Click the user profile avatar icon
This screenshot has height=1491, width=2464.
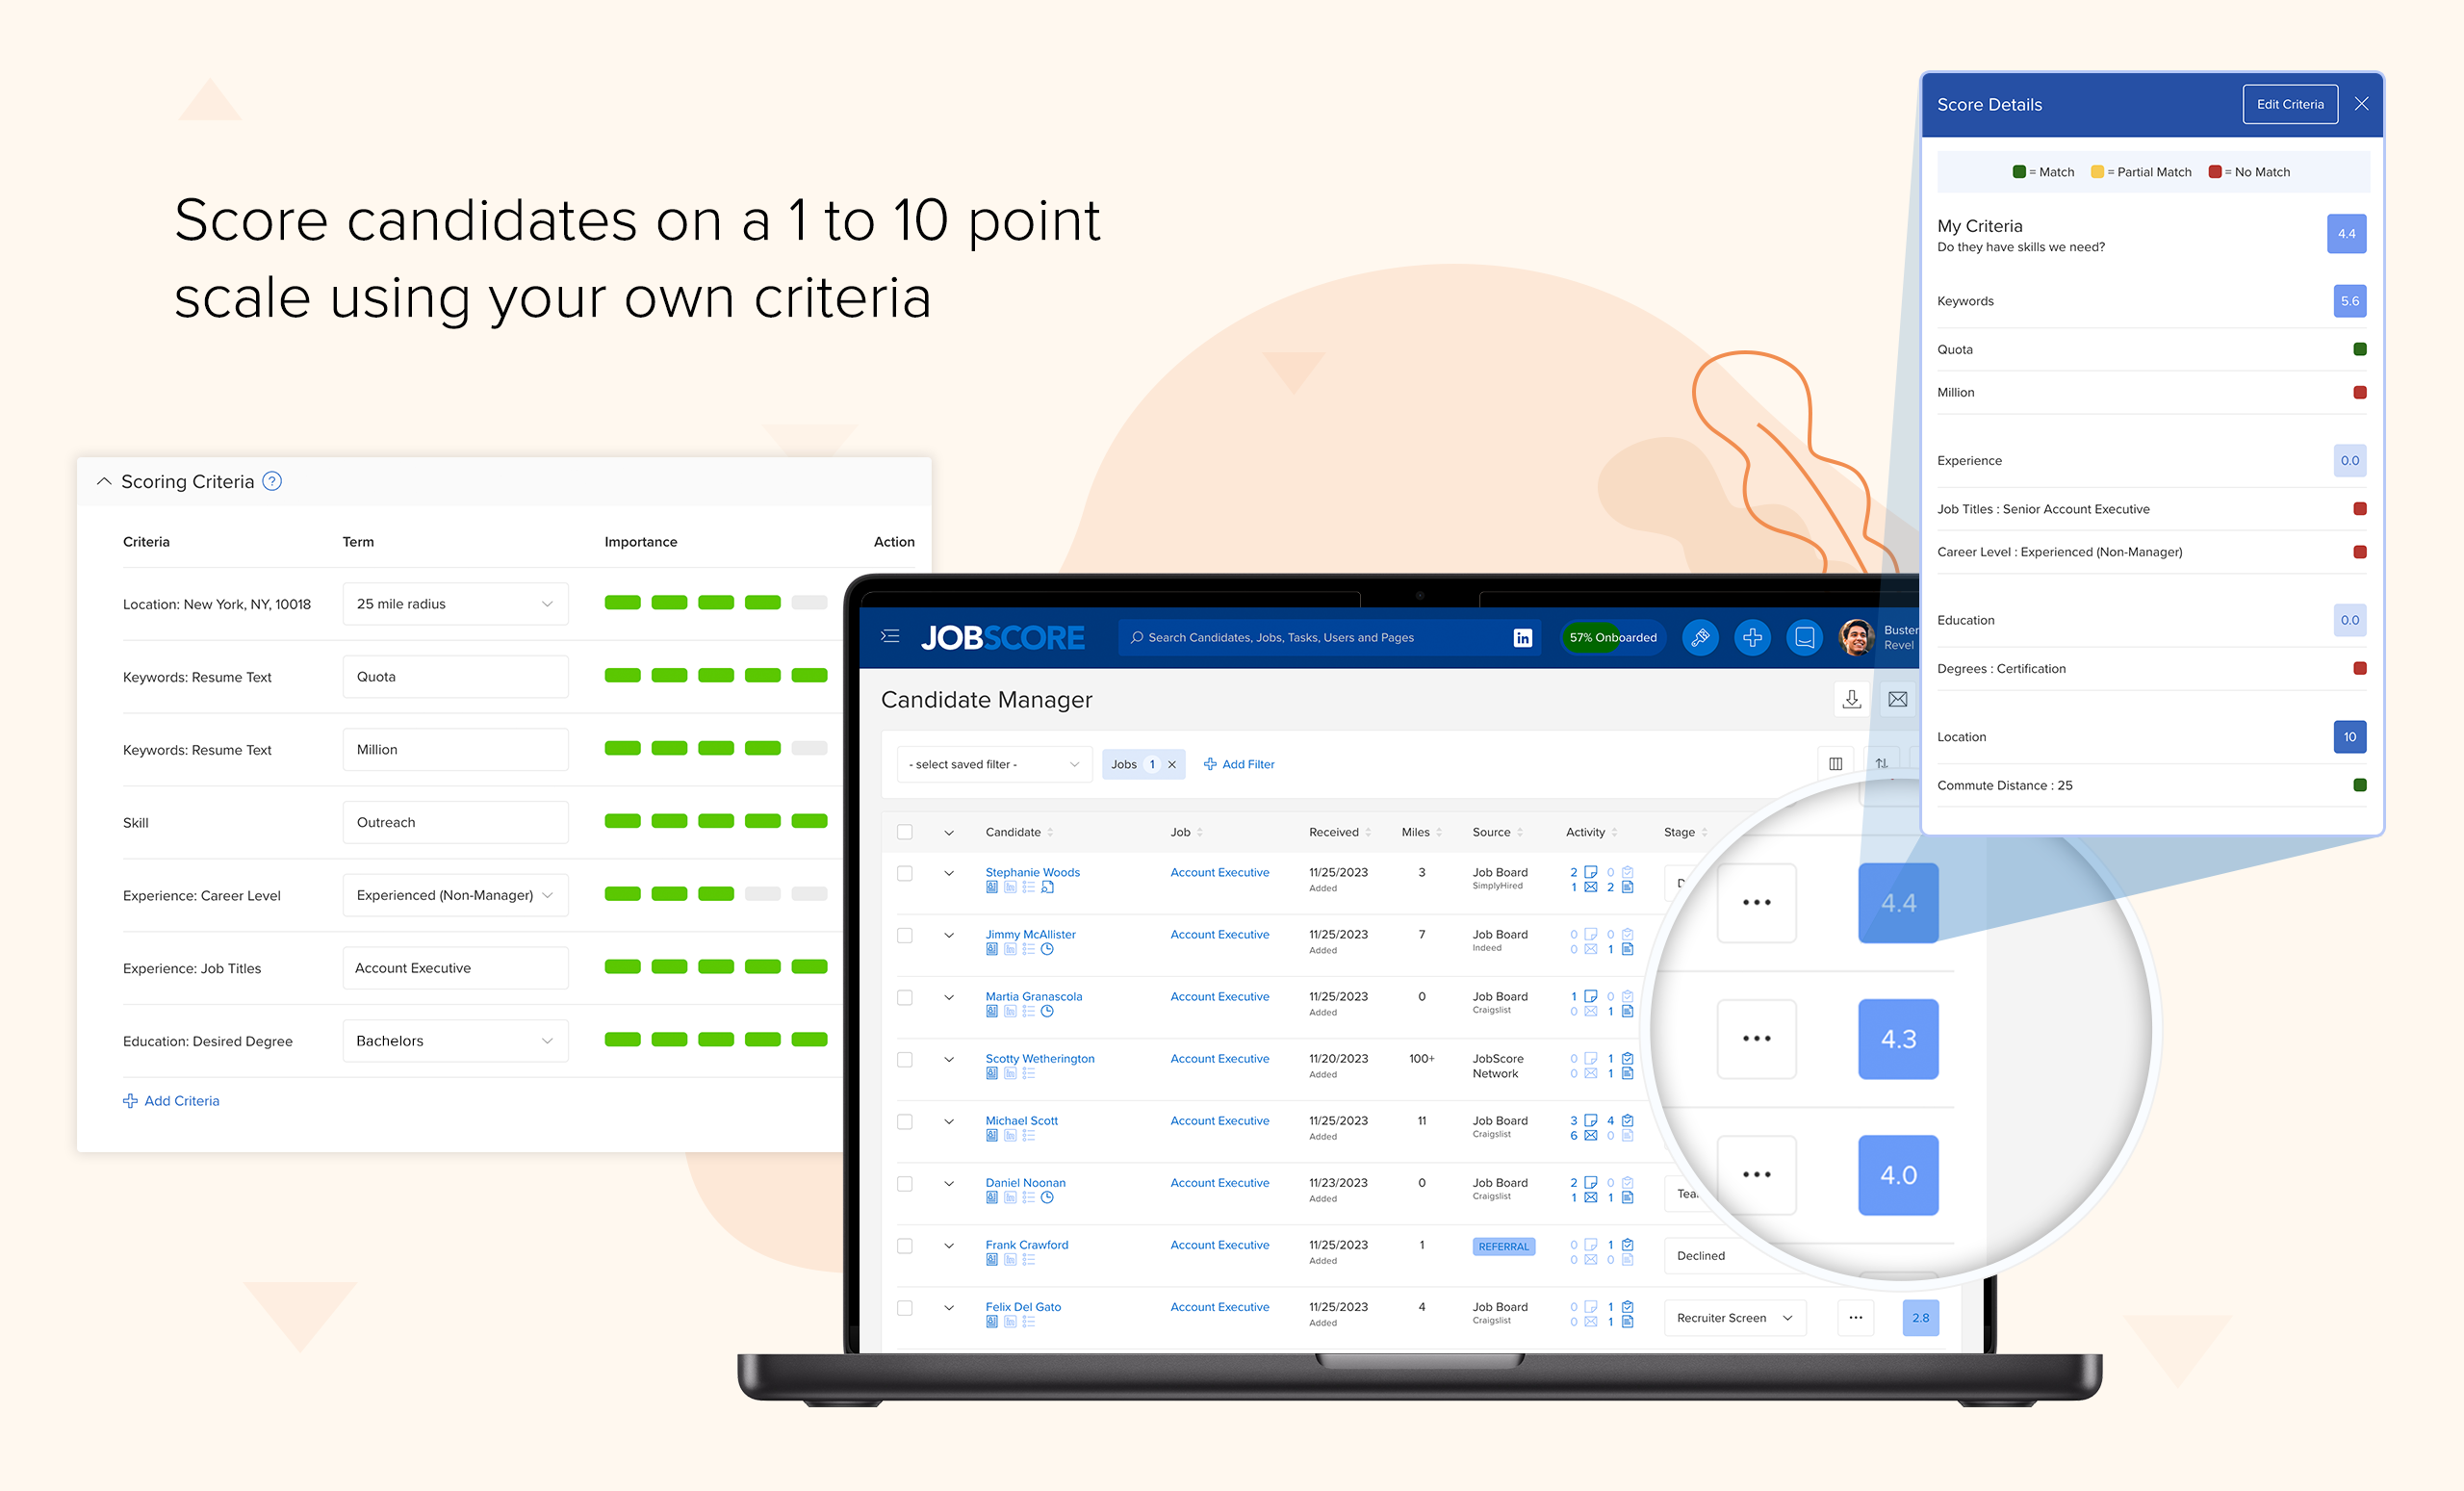coord(1857,637)
